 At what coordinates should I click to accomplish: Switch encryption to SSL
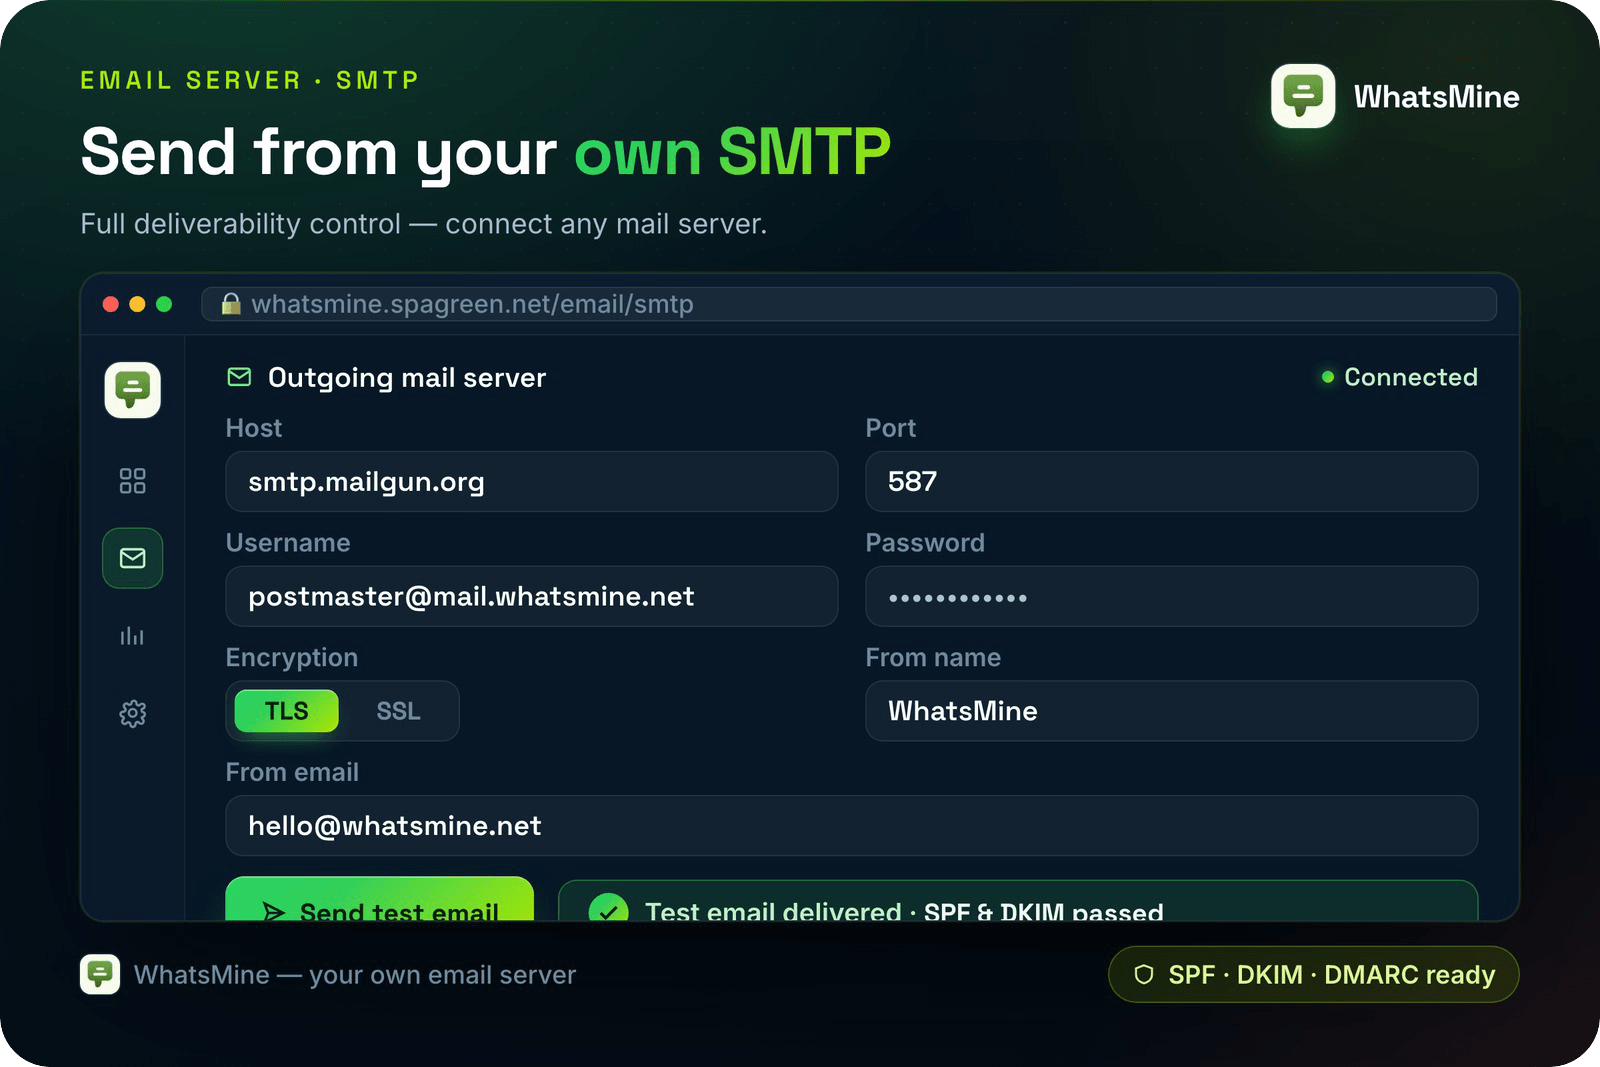(398, 711)
